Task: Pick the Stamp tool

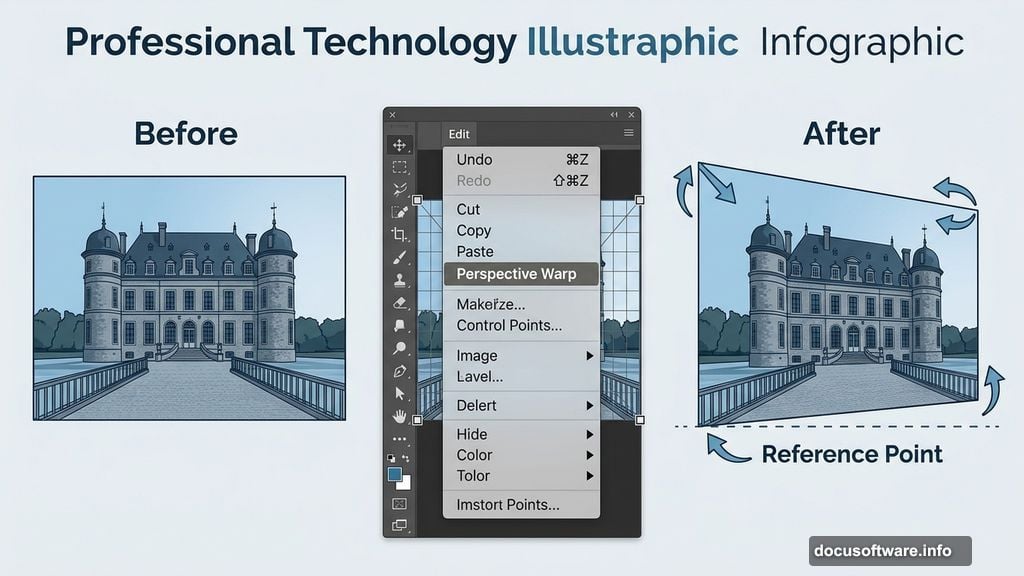Action: (400, 280)
